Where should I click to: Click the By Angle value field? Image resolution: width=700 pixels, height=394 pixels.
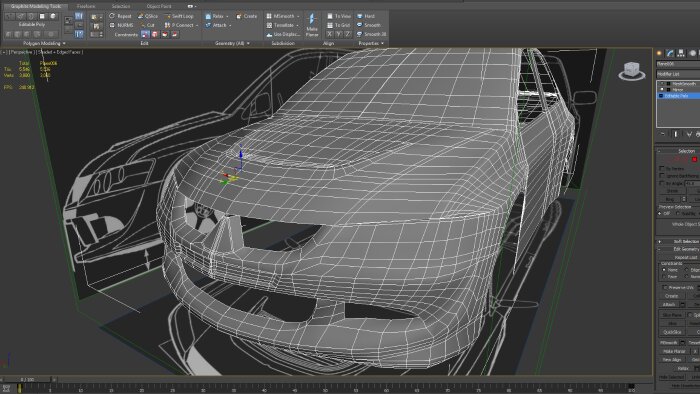coord(692,183)
